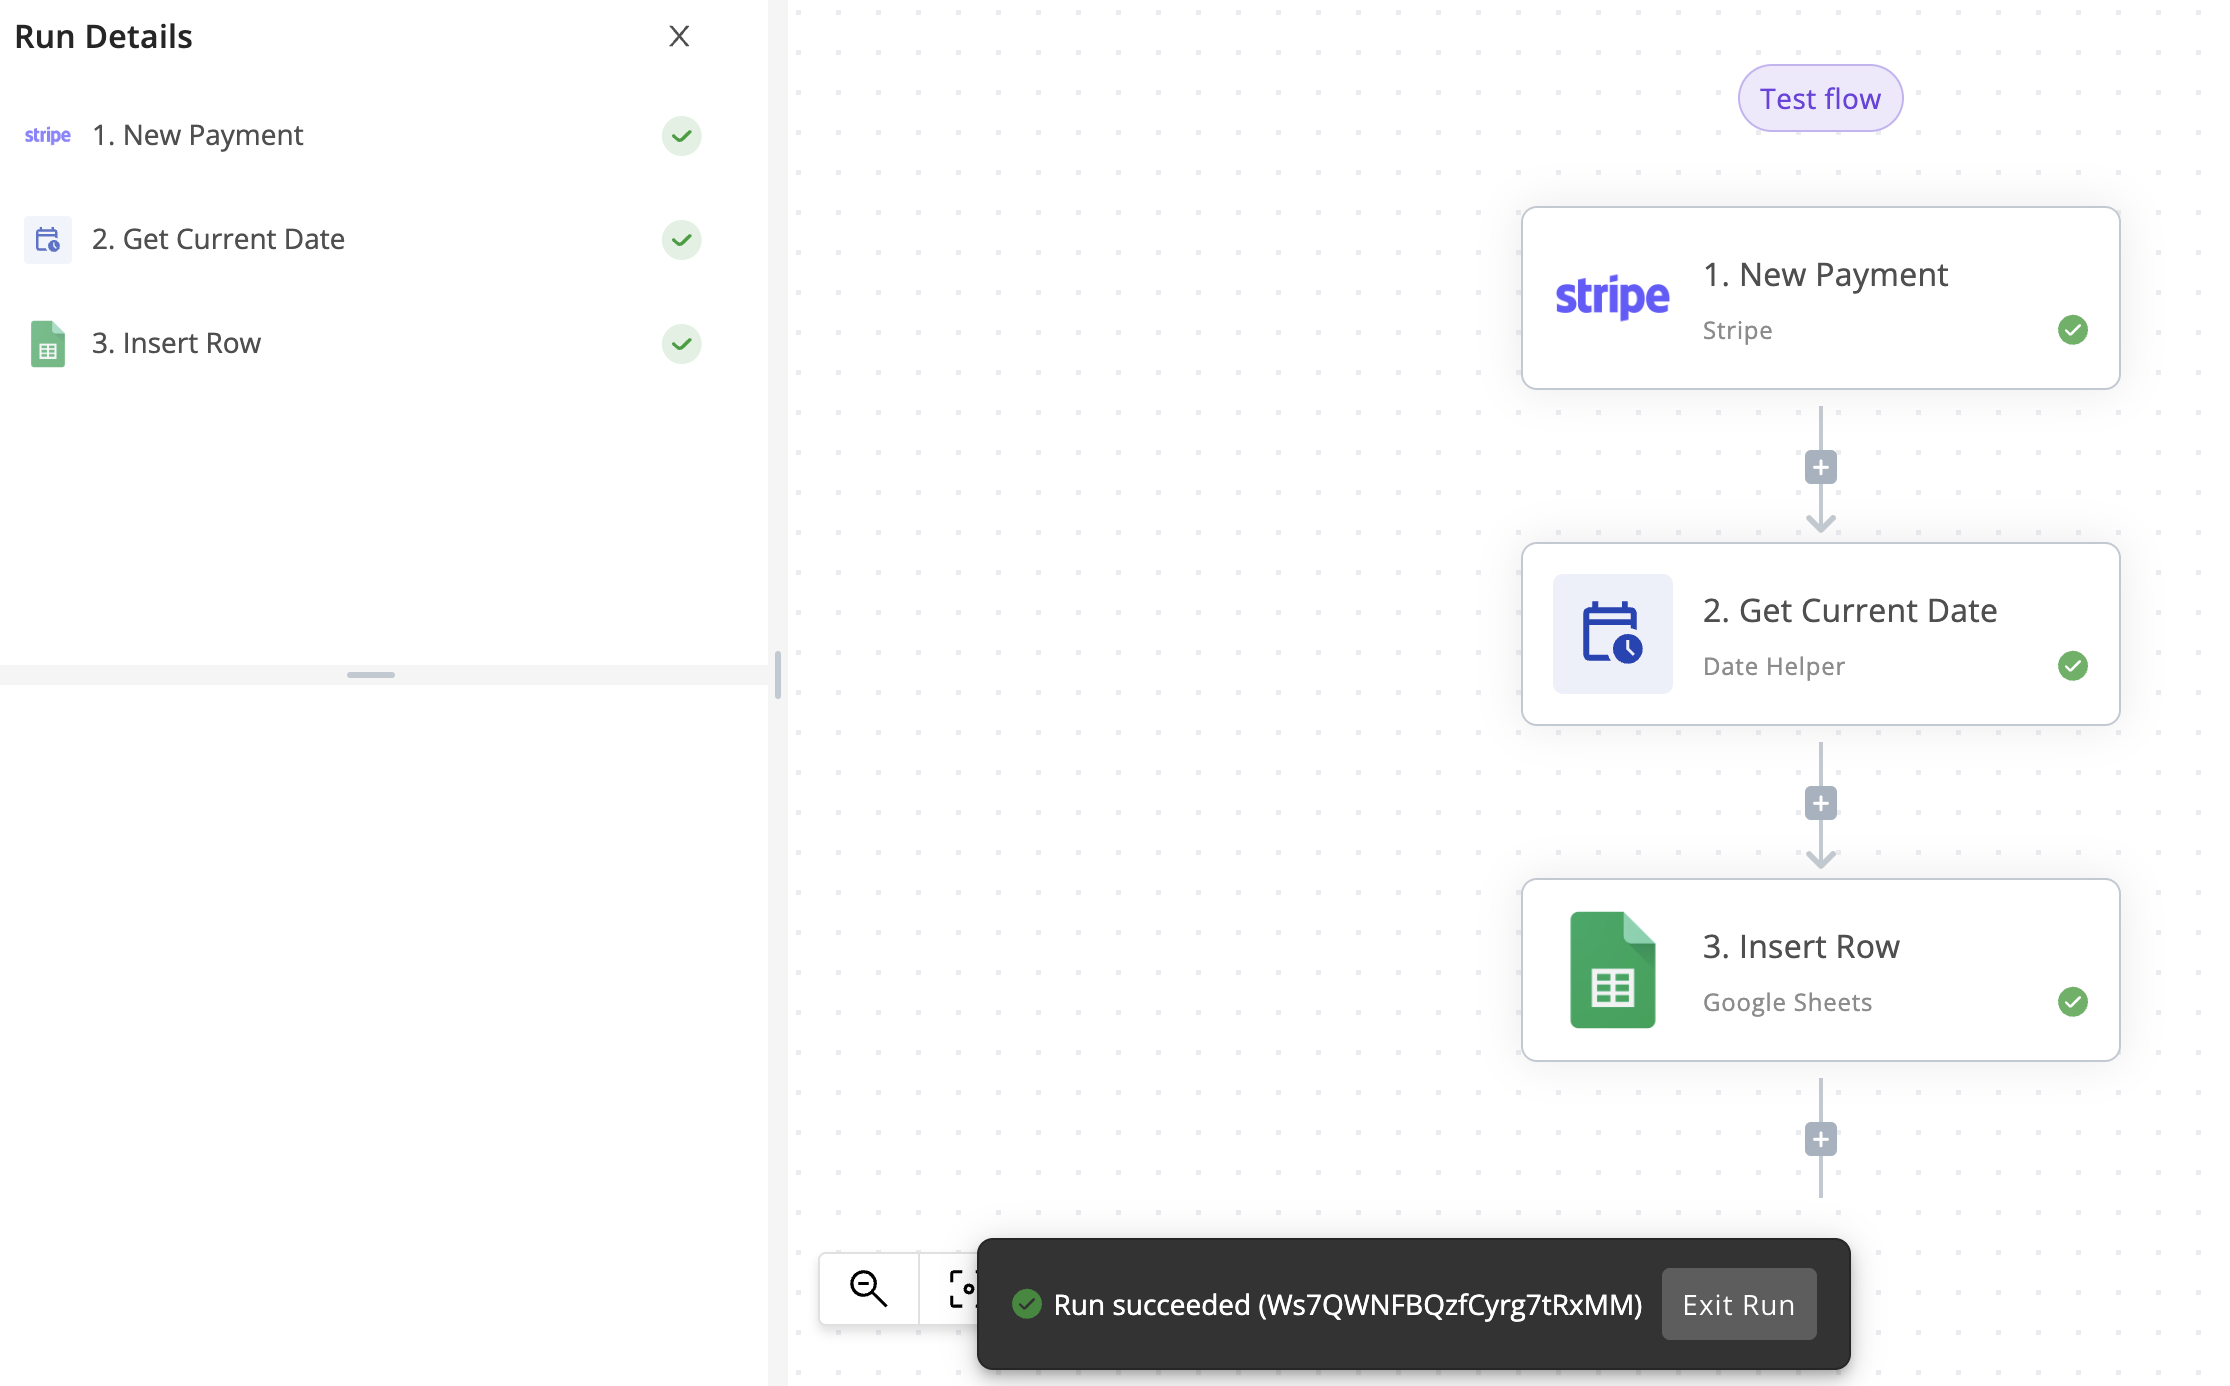The height and width of the screenshot is (1386, 2230).
Task: Click the vertical resize handle of the Run Details panel
Action: (777, 675)
